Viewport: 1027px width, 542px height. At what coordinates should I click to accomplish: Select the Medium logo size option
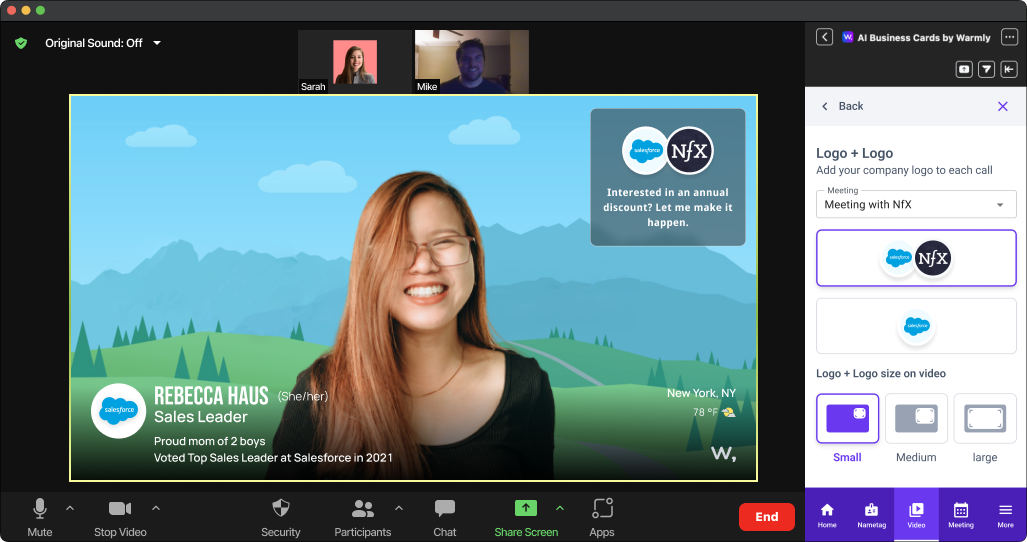pyautogui.click(x=916, y=419)
